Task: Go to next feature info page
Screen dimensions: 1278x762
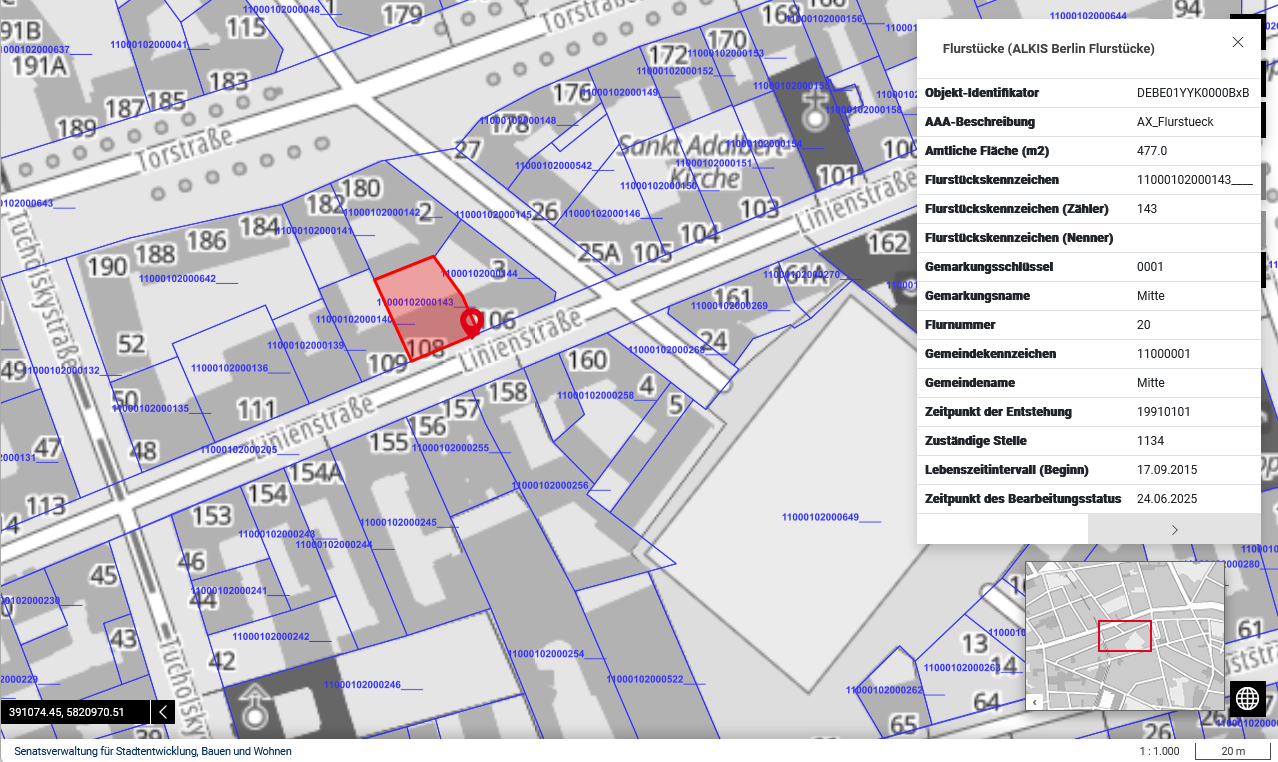Action: [x=1174, y=530]
